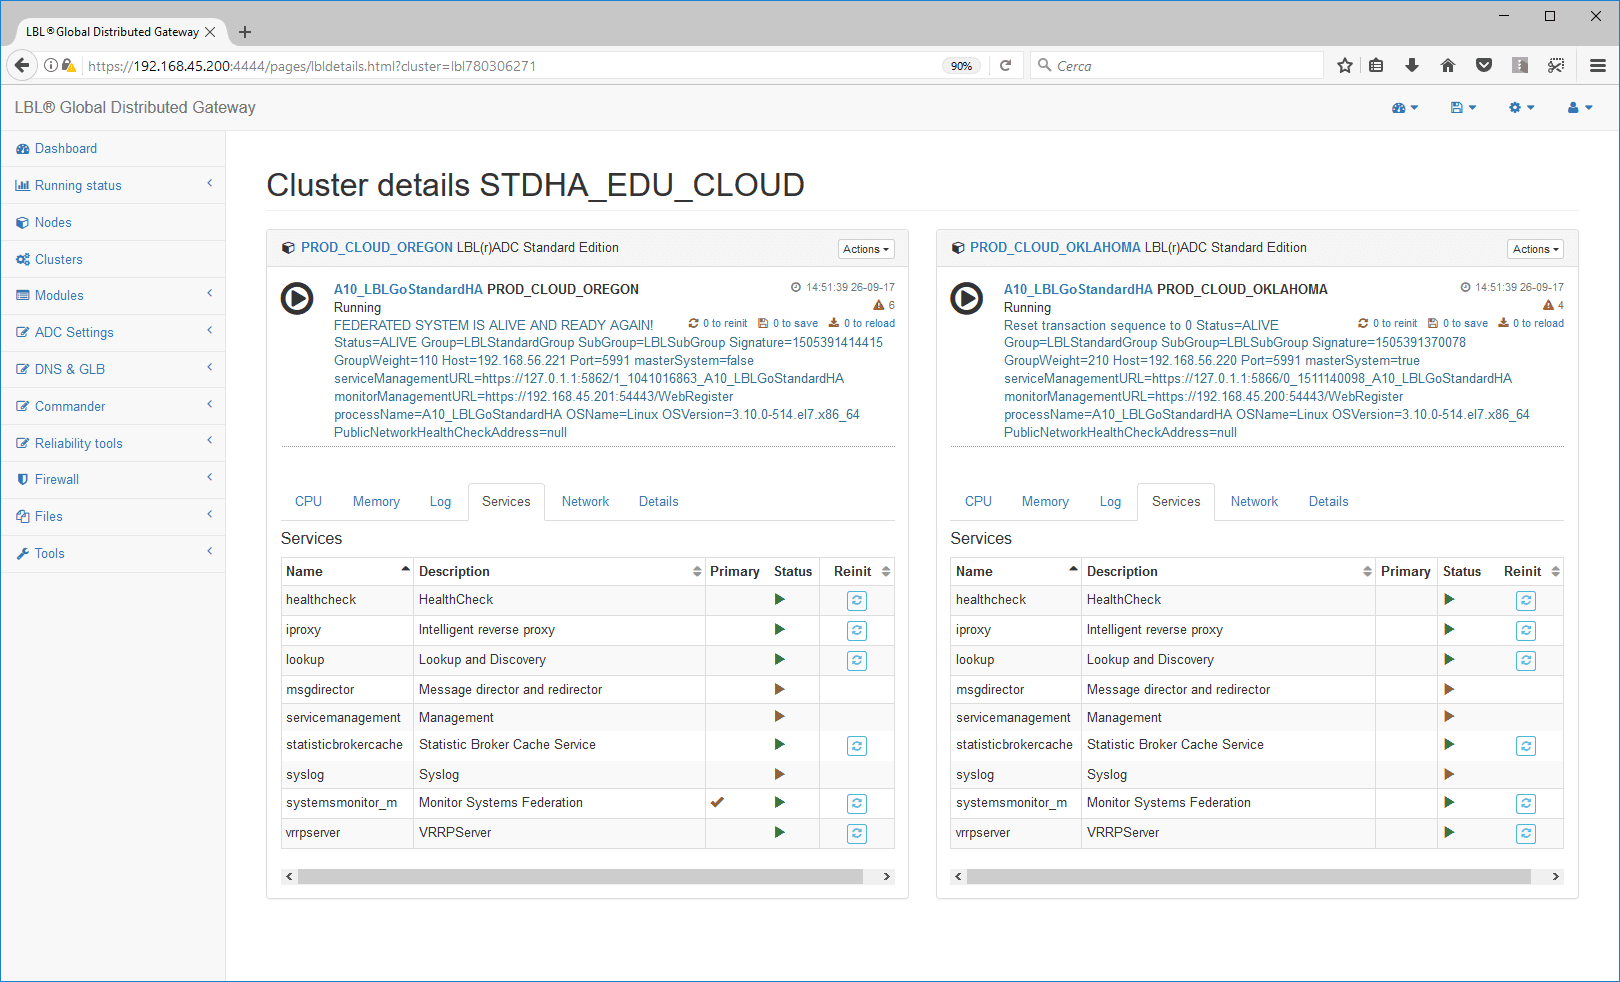Reinit iproxy service on PROD_CLOUD_OKLAHOMA
The height and width of the screenshot is (982, 1620).
[x=1526, y=631]
